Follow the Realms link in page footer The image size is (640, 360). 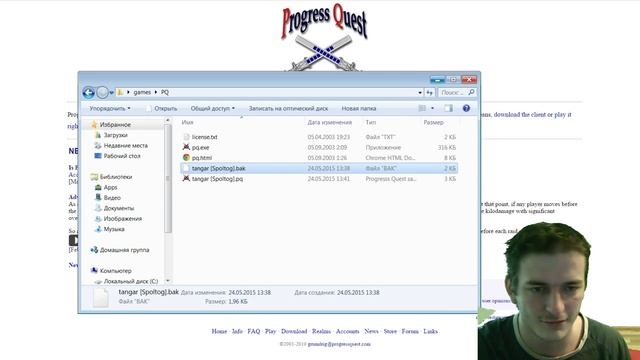click(x=321, y=331)
